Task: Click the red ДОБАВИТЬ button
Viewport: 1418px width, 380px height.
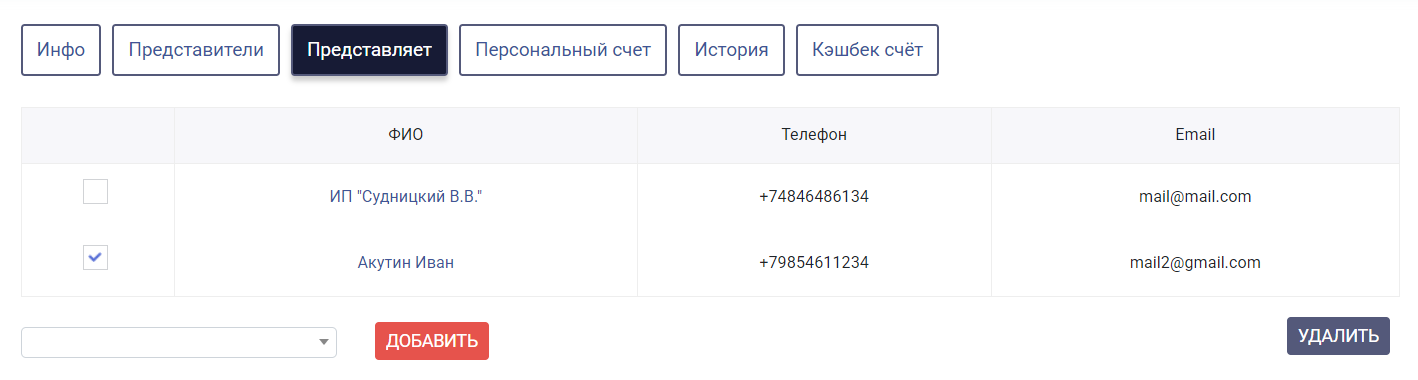Action: click(x=432, y=341)
